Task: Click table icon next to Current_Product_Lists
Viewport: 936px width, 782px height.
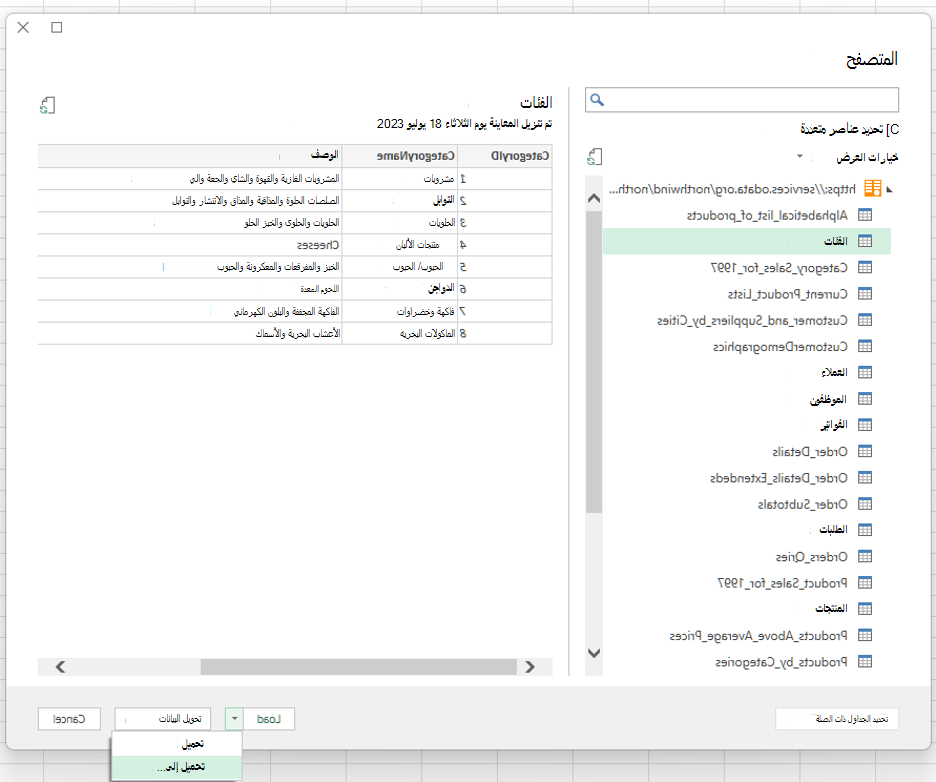Action: click(x=865, y=294)
